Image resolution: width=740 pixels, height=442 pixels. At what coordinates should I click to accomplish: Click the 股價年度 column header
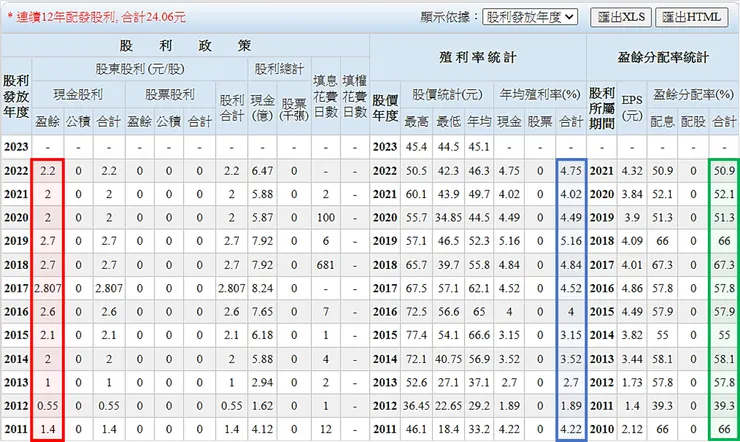coord(385,108)
